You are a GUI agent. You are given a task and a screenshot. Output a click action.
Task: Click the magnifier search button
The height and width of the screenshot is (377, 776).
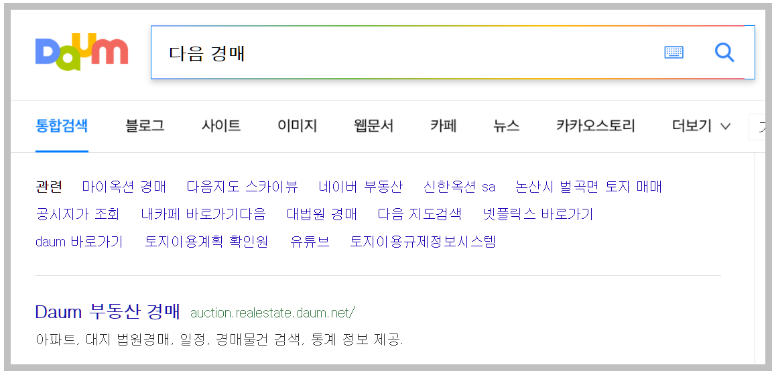pyautogui.click(x=725, y=52)
